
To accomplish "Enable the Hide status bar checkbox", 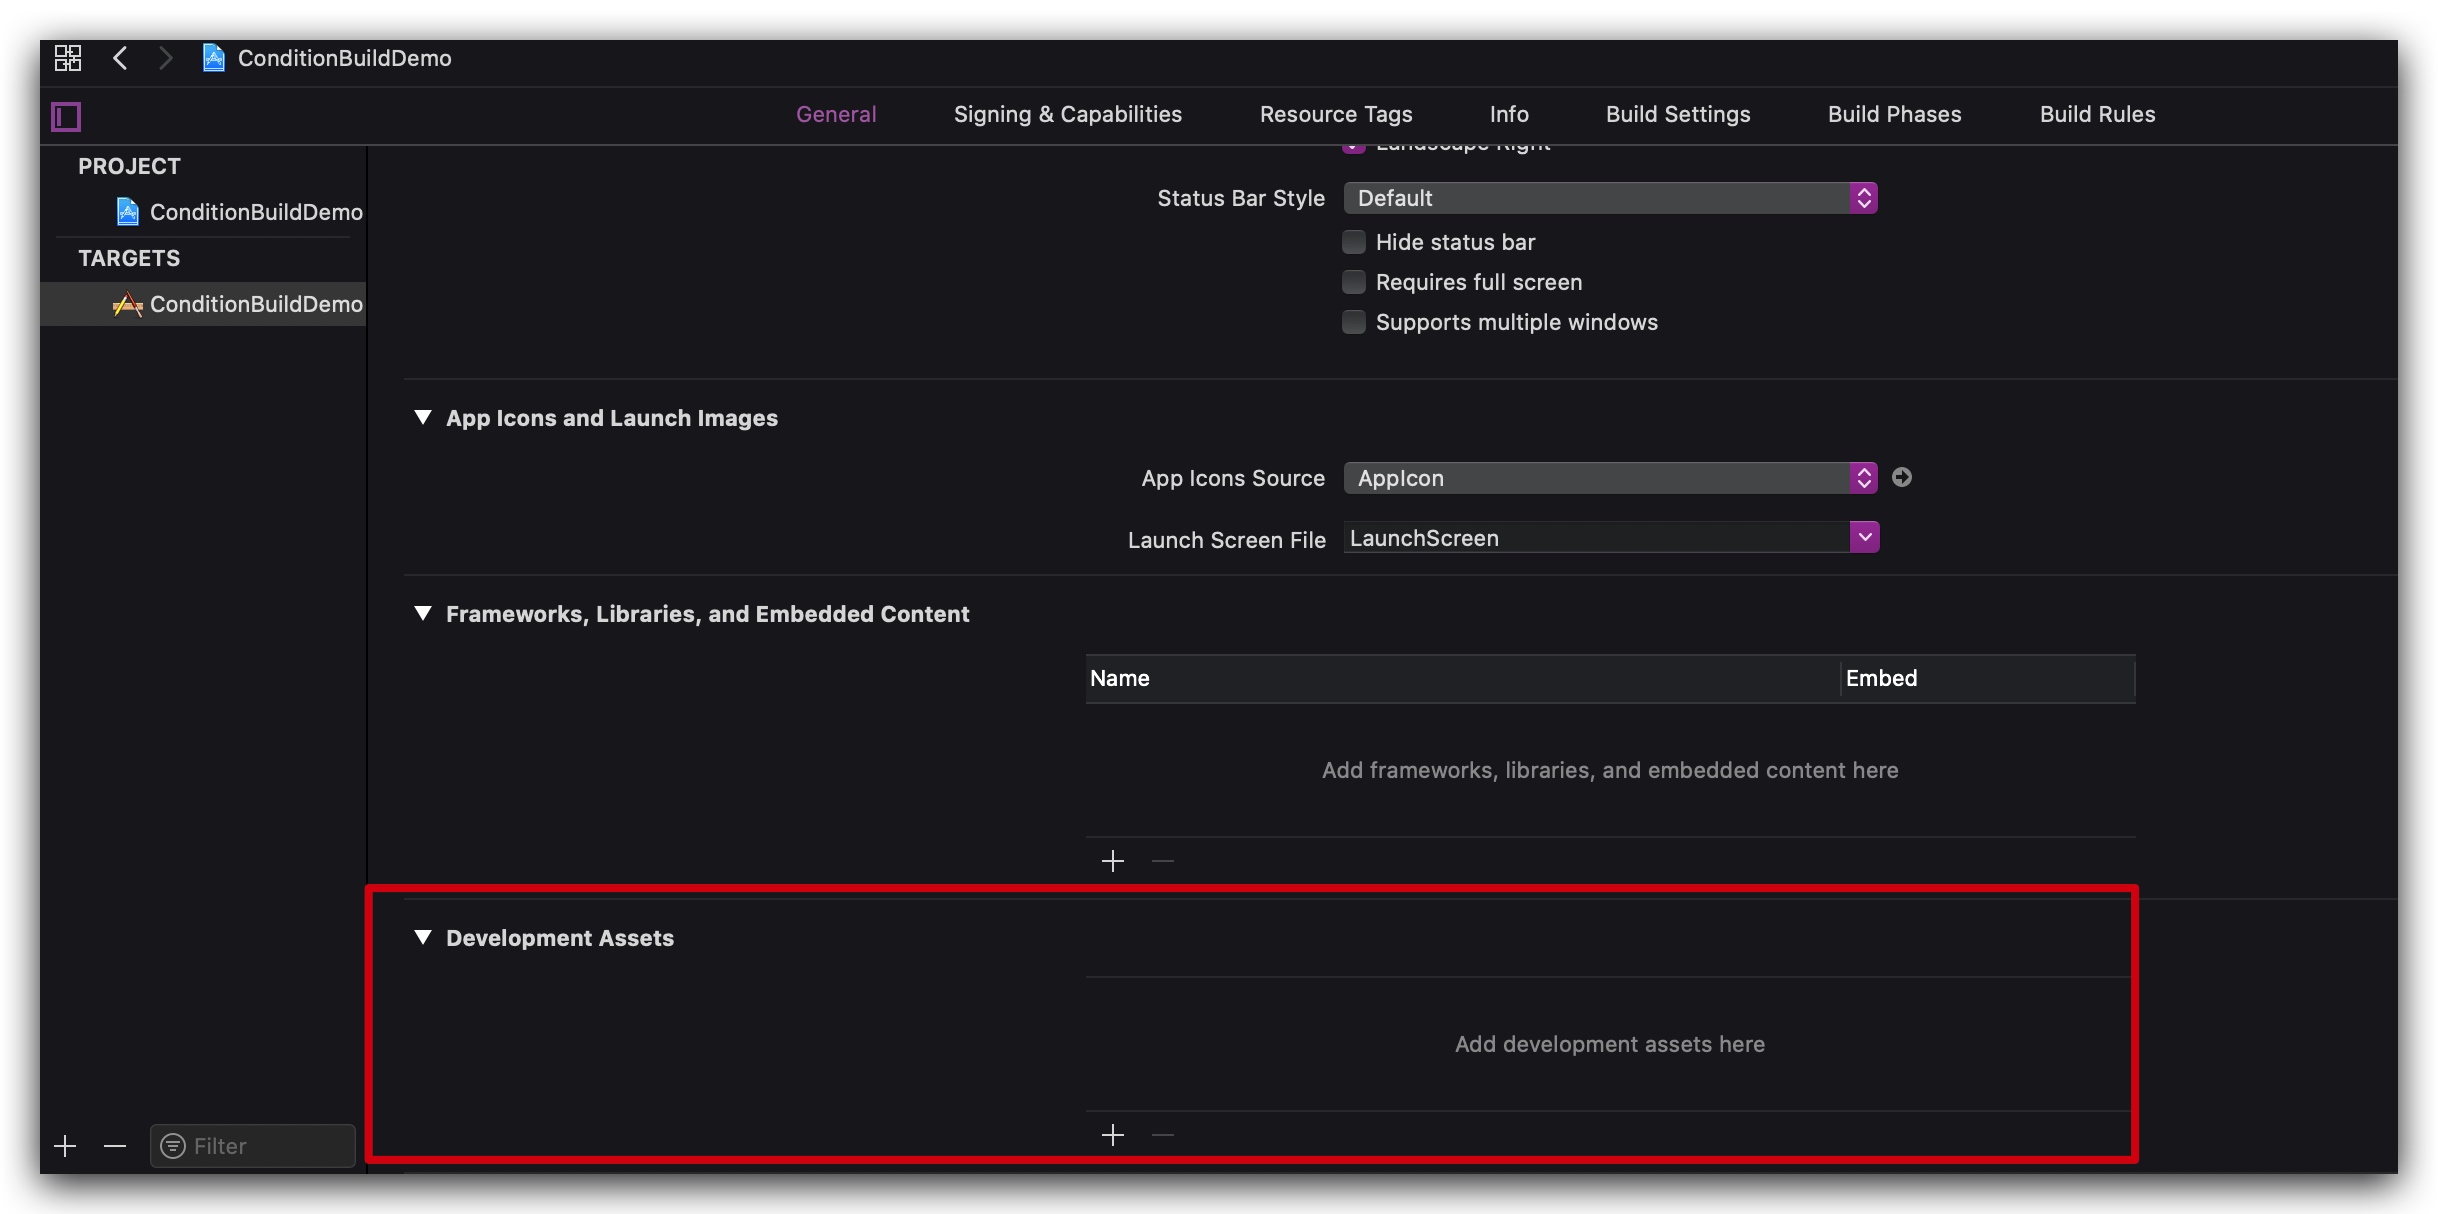I will pos(1354,242).
